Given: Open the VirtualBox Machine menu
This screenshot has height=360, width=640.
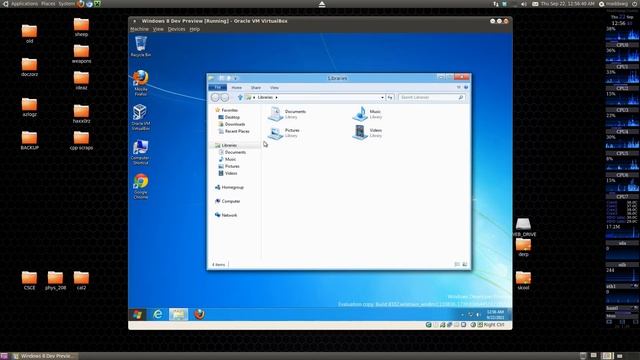Looking at the screenshot, I should click(x=139, y=29).
